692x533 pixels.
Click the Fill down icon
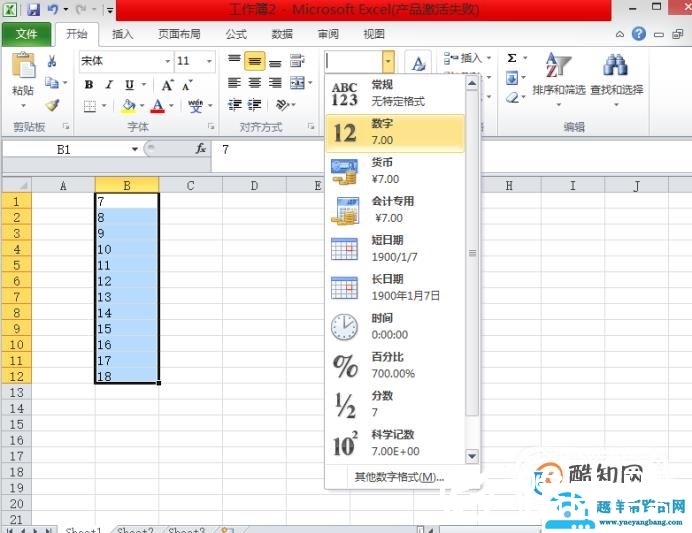(x=512, y=79)
